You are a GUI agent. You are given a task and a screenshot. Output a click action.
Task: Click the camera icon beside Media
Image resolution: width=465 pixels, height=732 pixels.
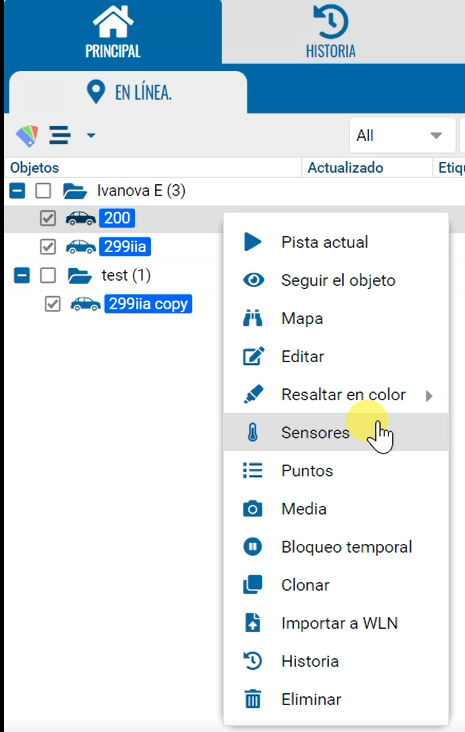pos(253,508)
